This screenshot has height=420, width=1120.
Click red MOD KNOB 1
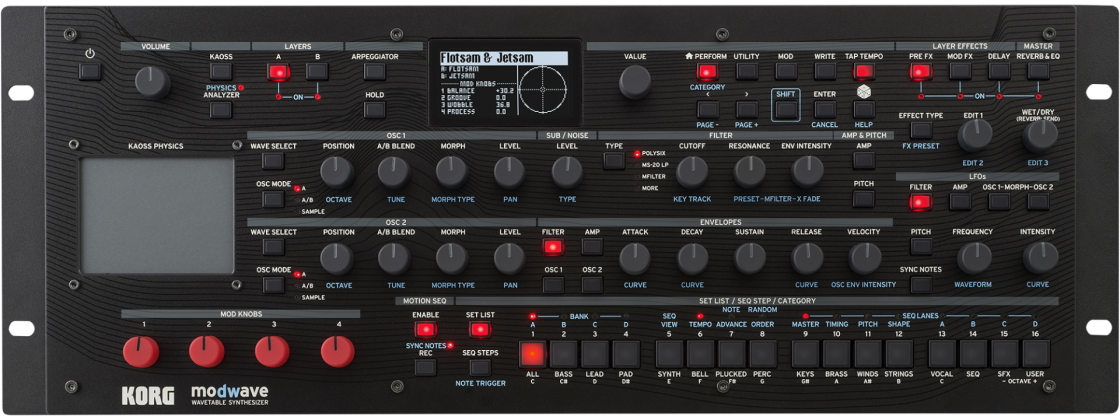[141, 351]
